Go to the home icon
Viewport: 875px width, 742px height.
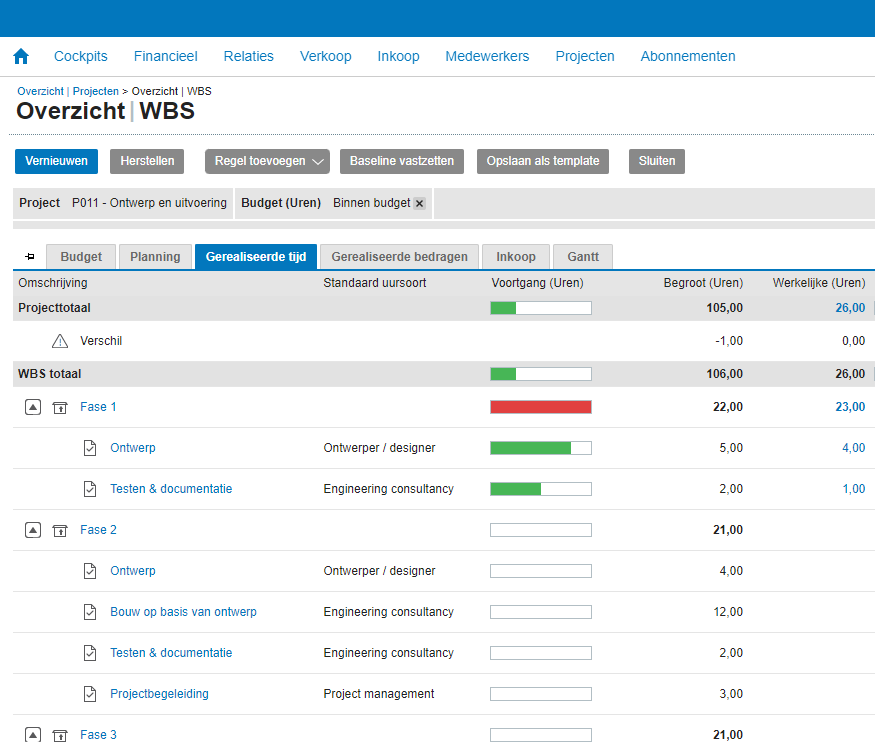coord(21,56)
